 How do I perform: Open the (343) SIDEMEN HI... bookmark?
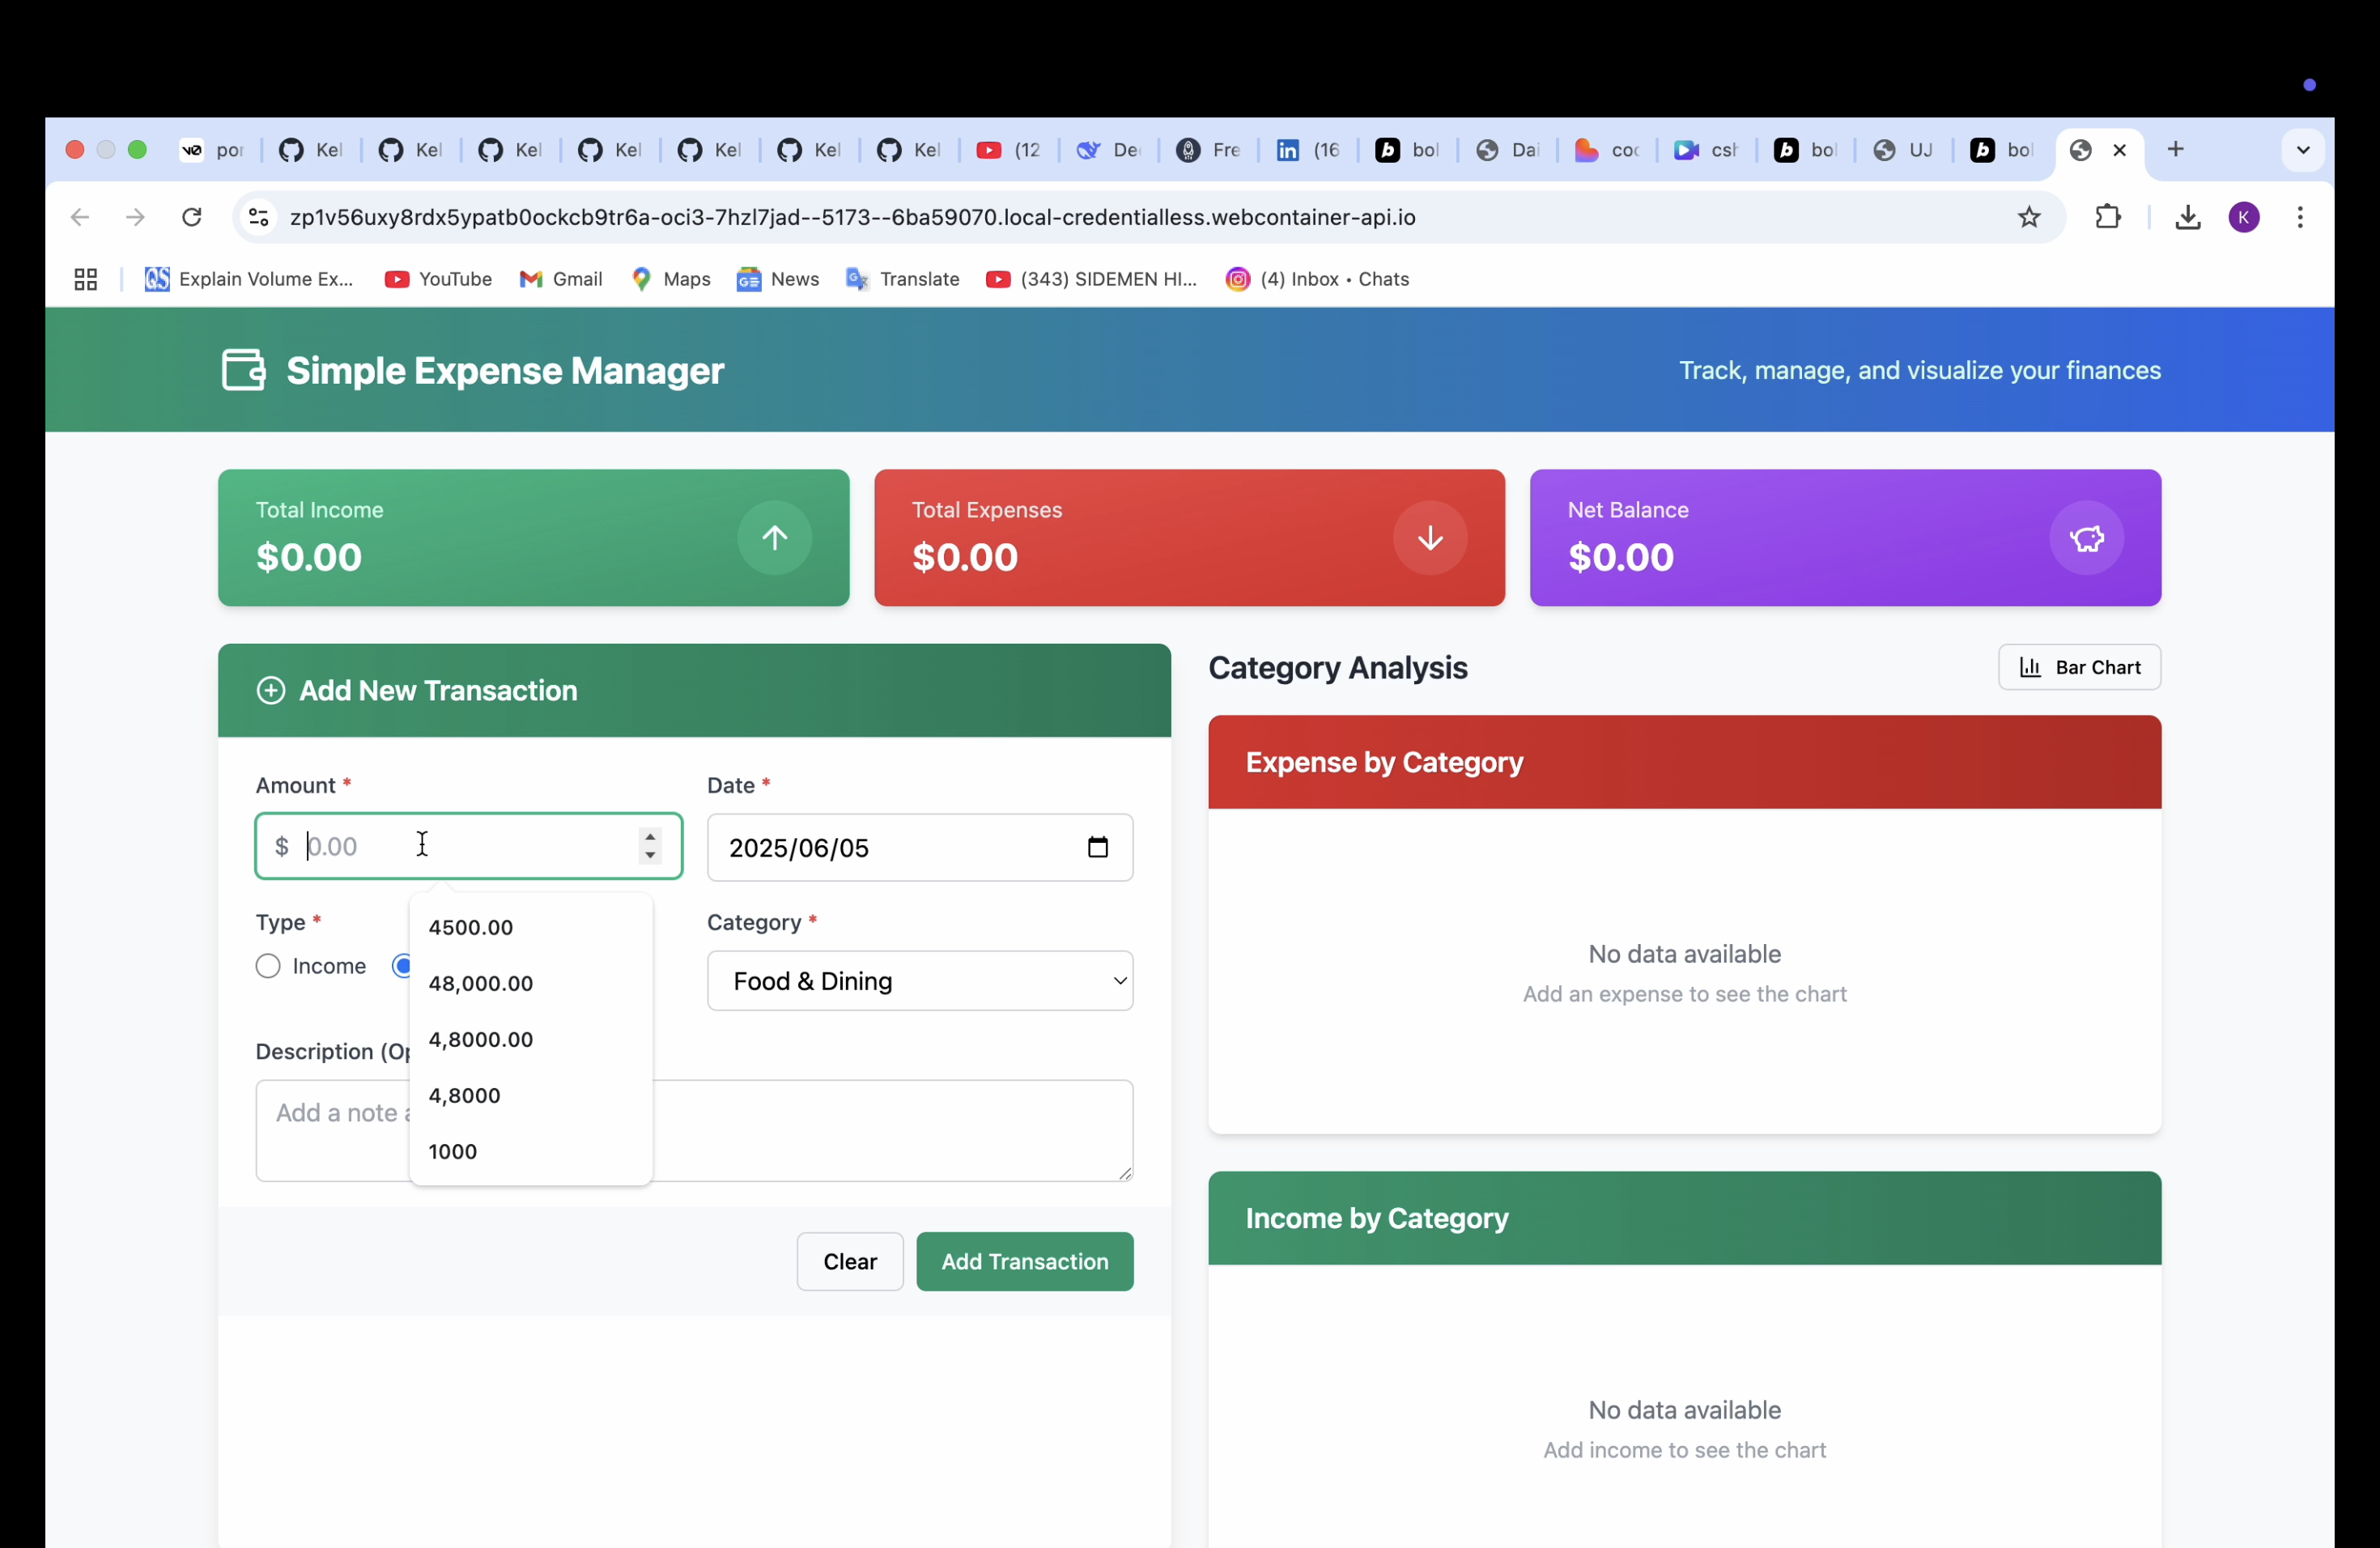tap(1091, 279)
